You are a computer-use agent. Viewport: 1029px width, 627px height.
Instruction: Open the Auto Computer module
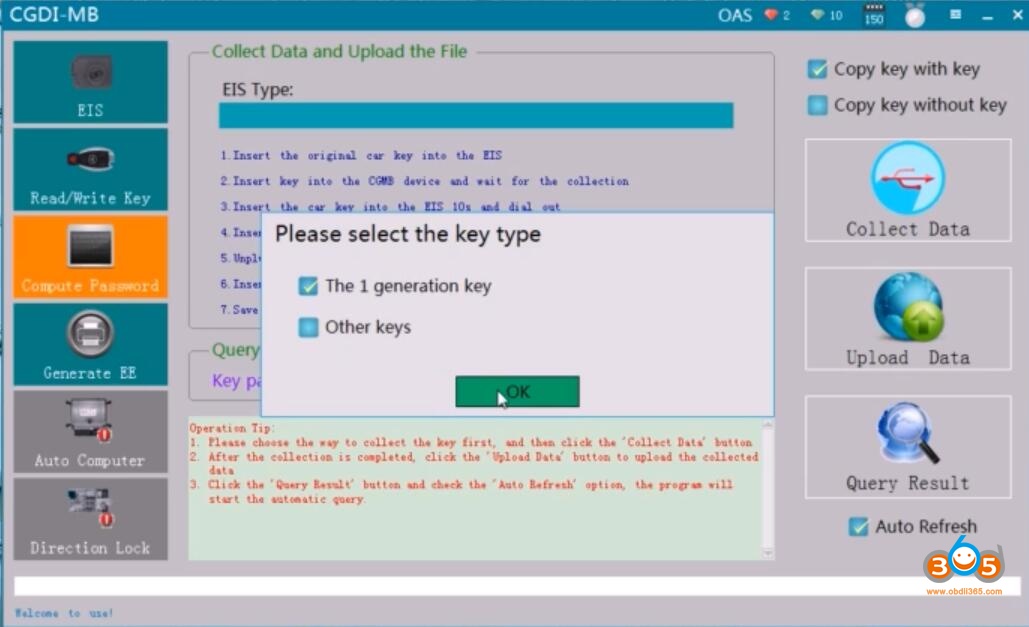tap(91, 432)
